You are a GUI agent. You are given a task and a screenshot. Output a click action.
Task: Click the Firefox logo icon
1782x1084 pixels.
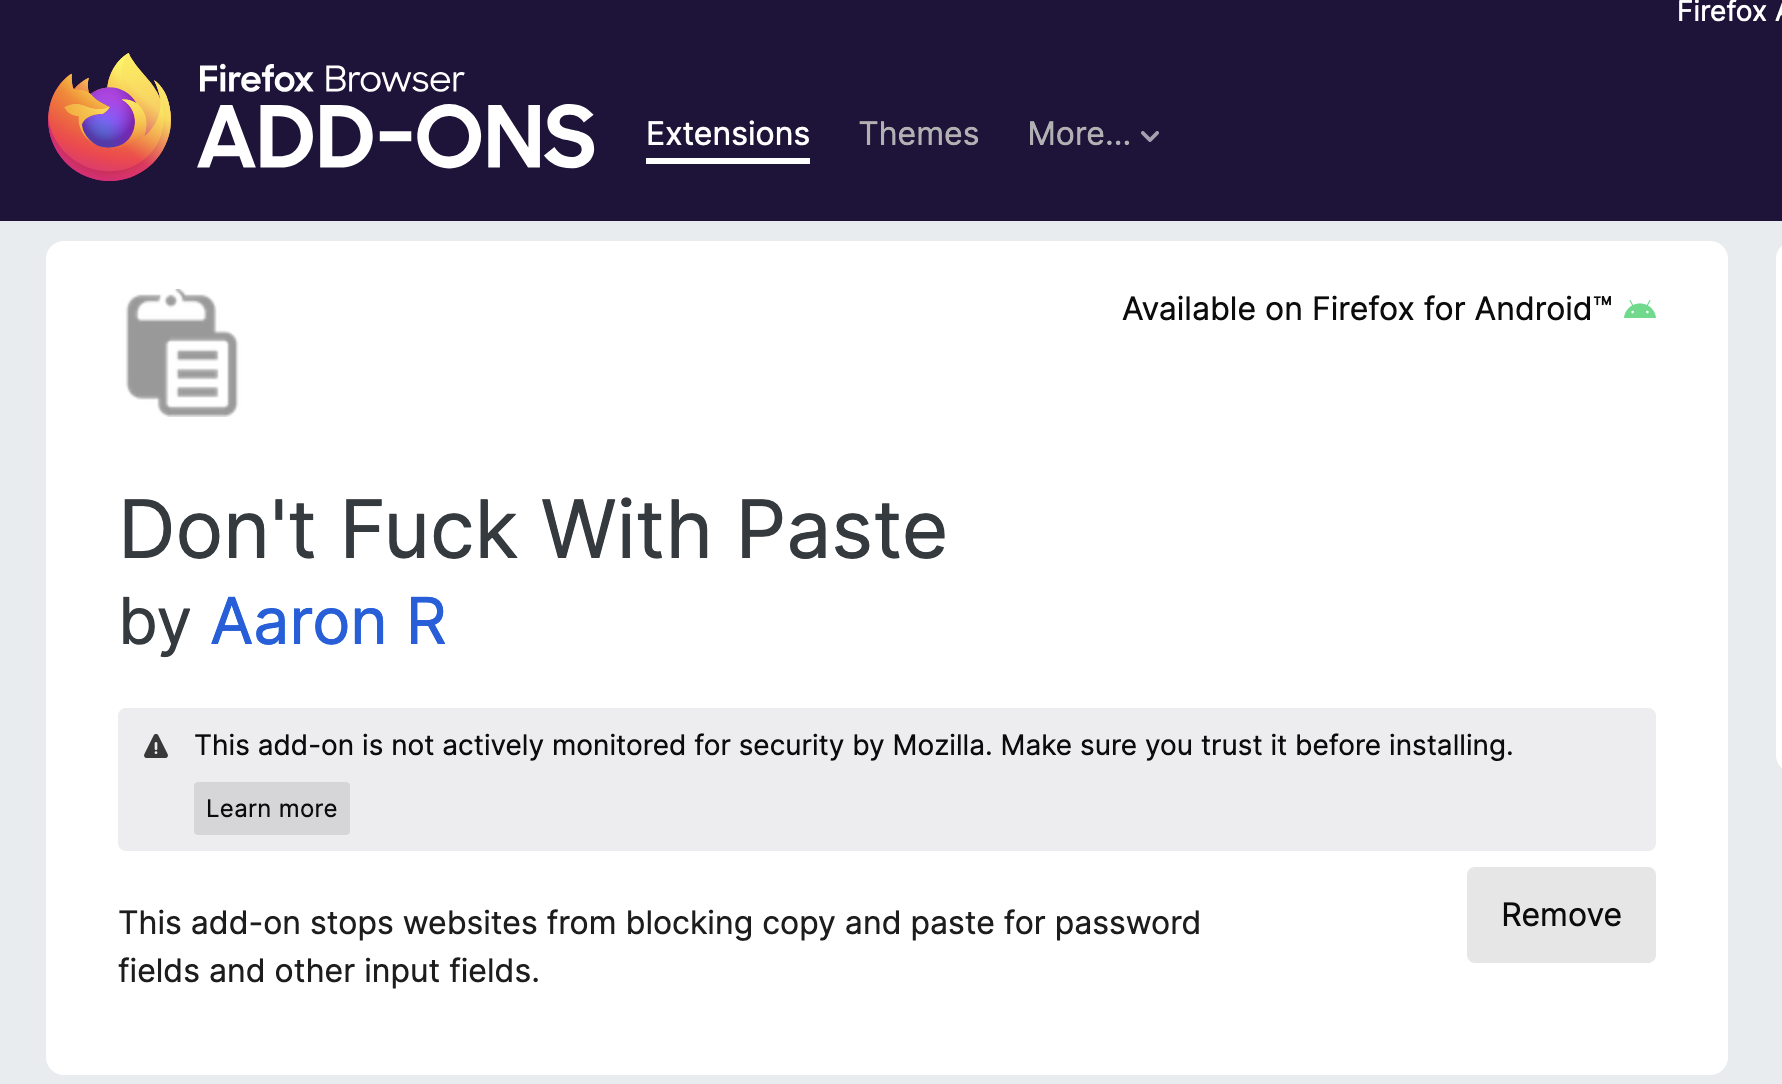(x=110, y=119)
